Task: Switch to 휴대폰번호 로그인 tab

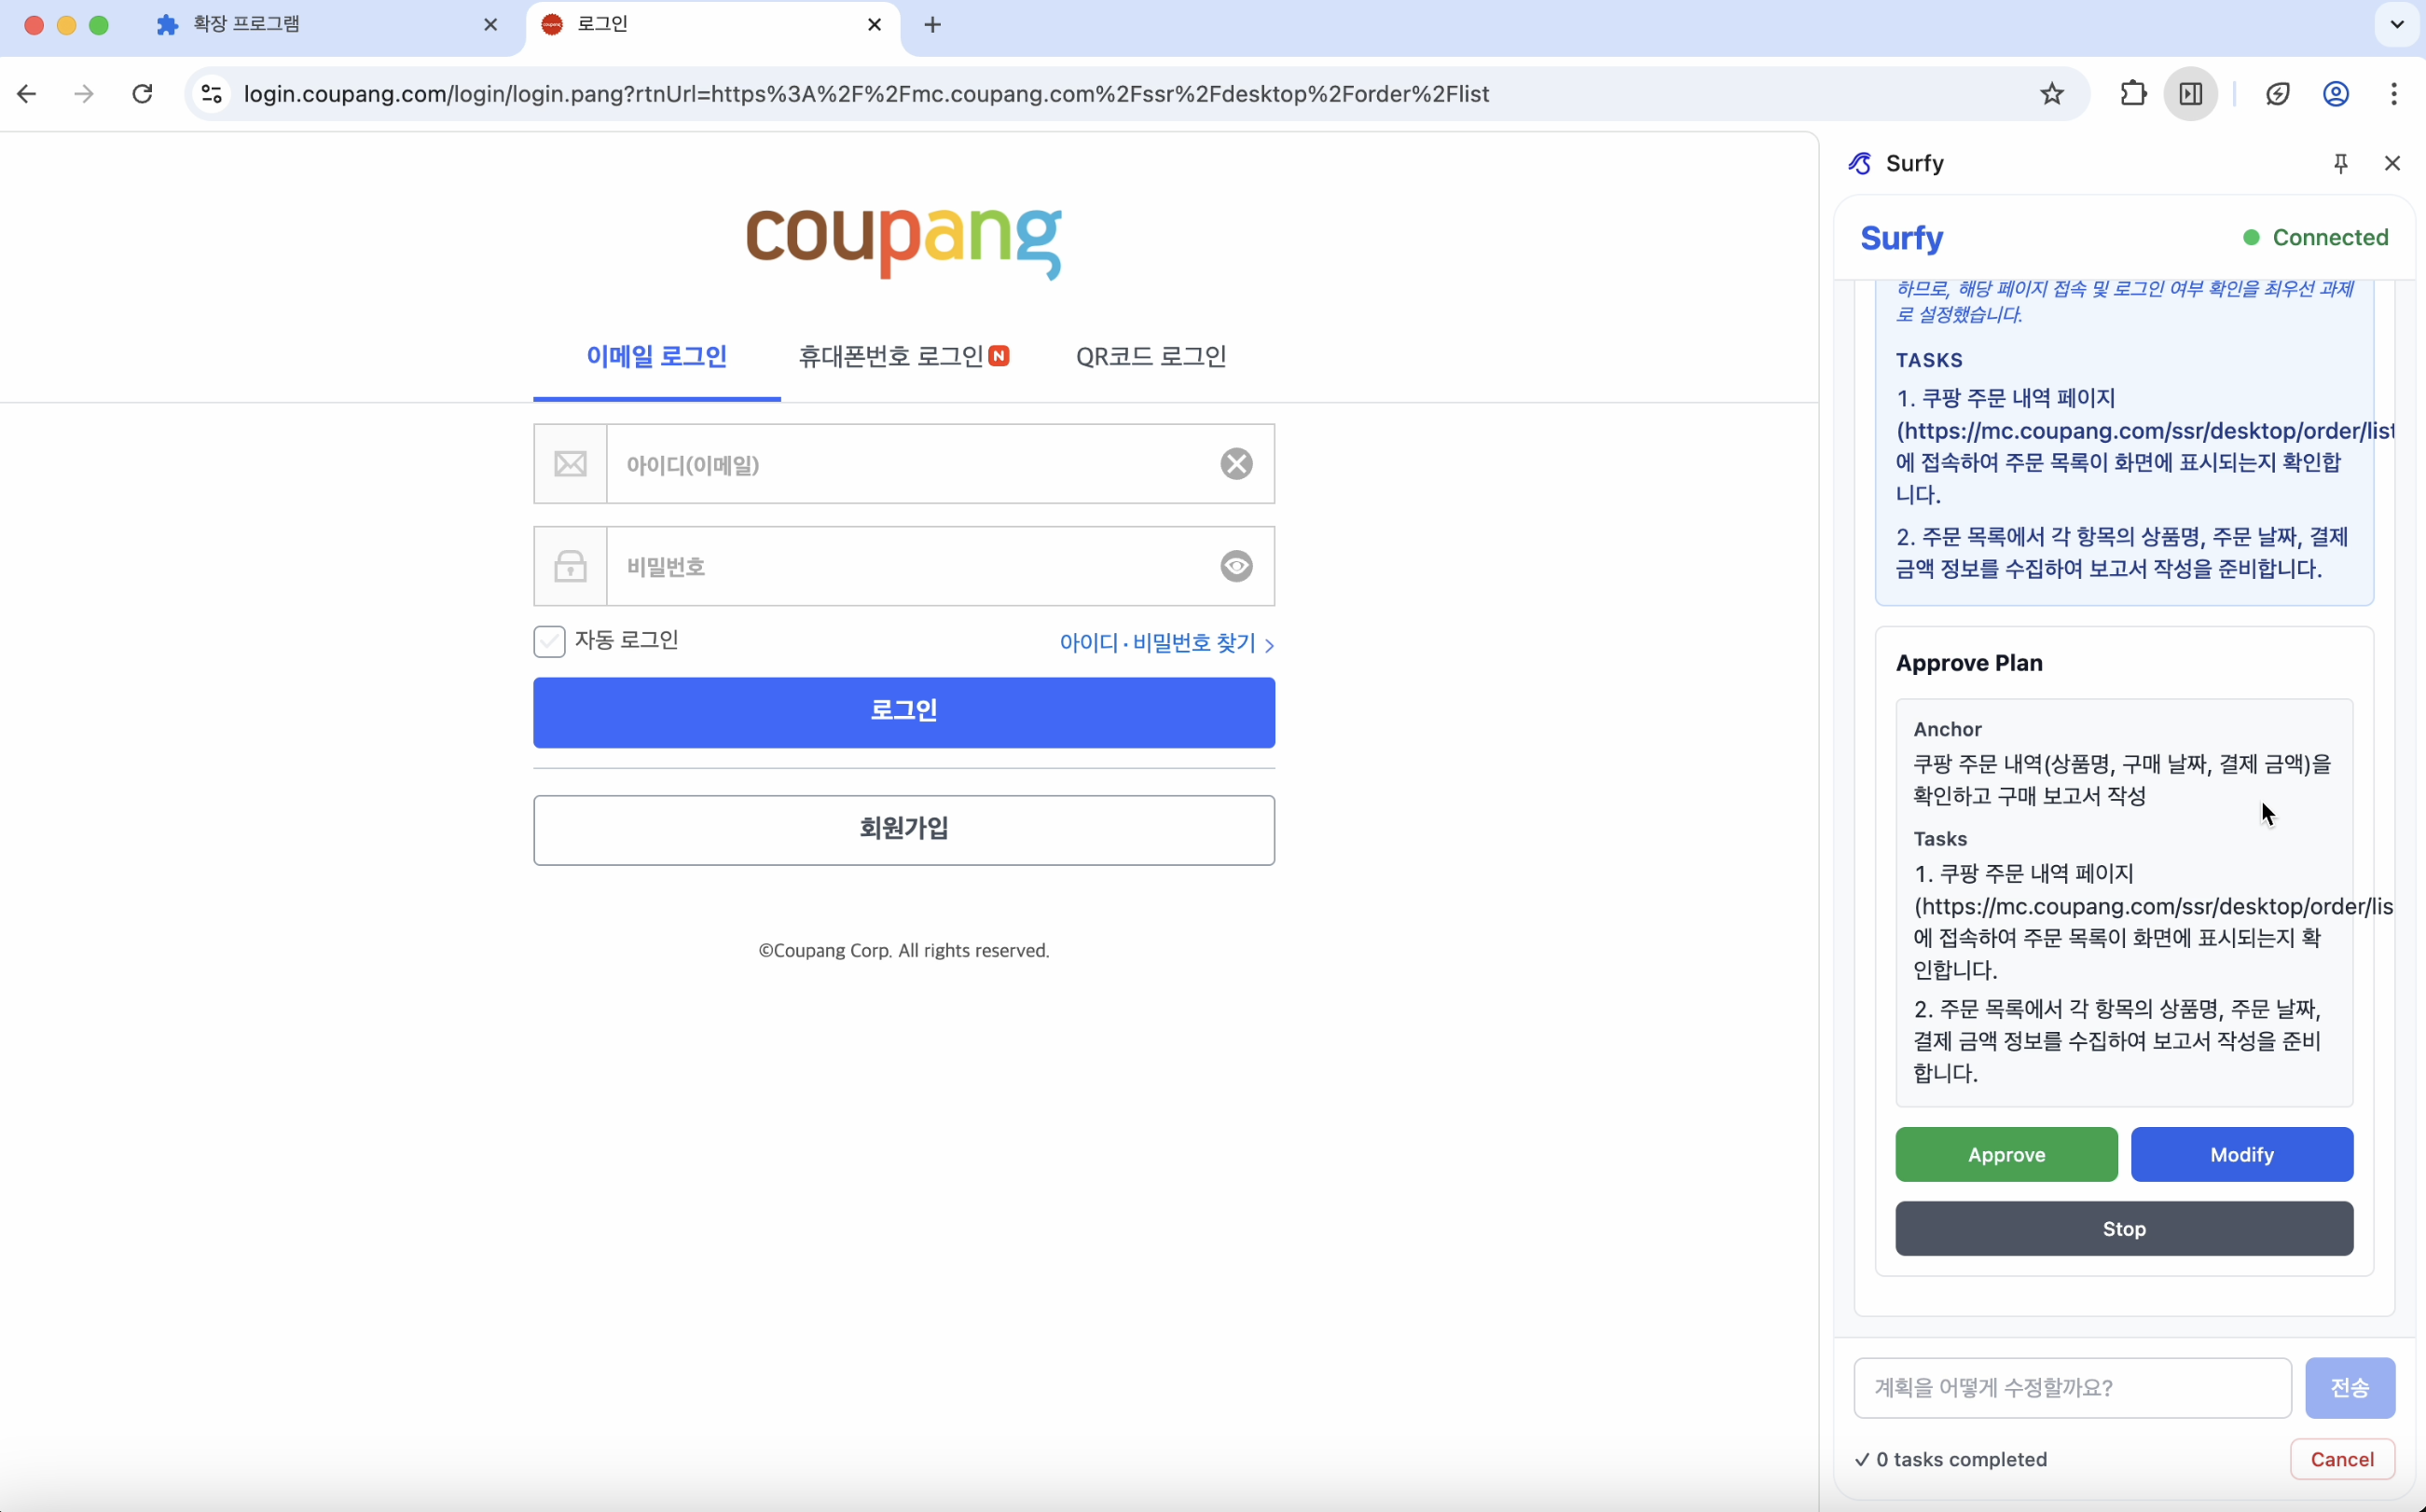Action: point(902,357)
